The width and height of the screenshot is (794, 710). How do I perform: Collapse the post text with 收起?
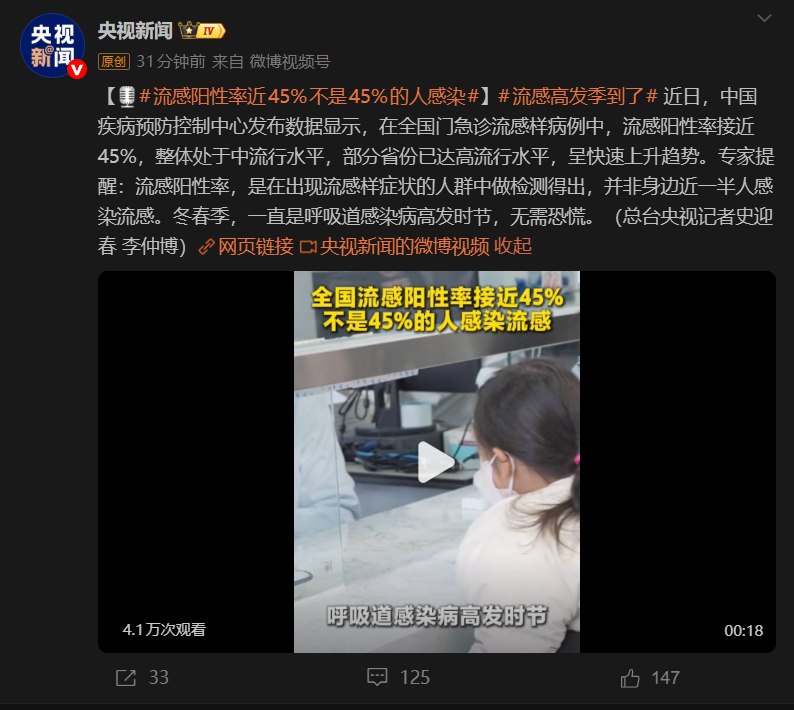(512, 247)
